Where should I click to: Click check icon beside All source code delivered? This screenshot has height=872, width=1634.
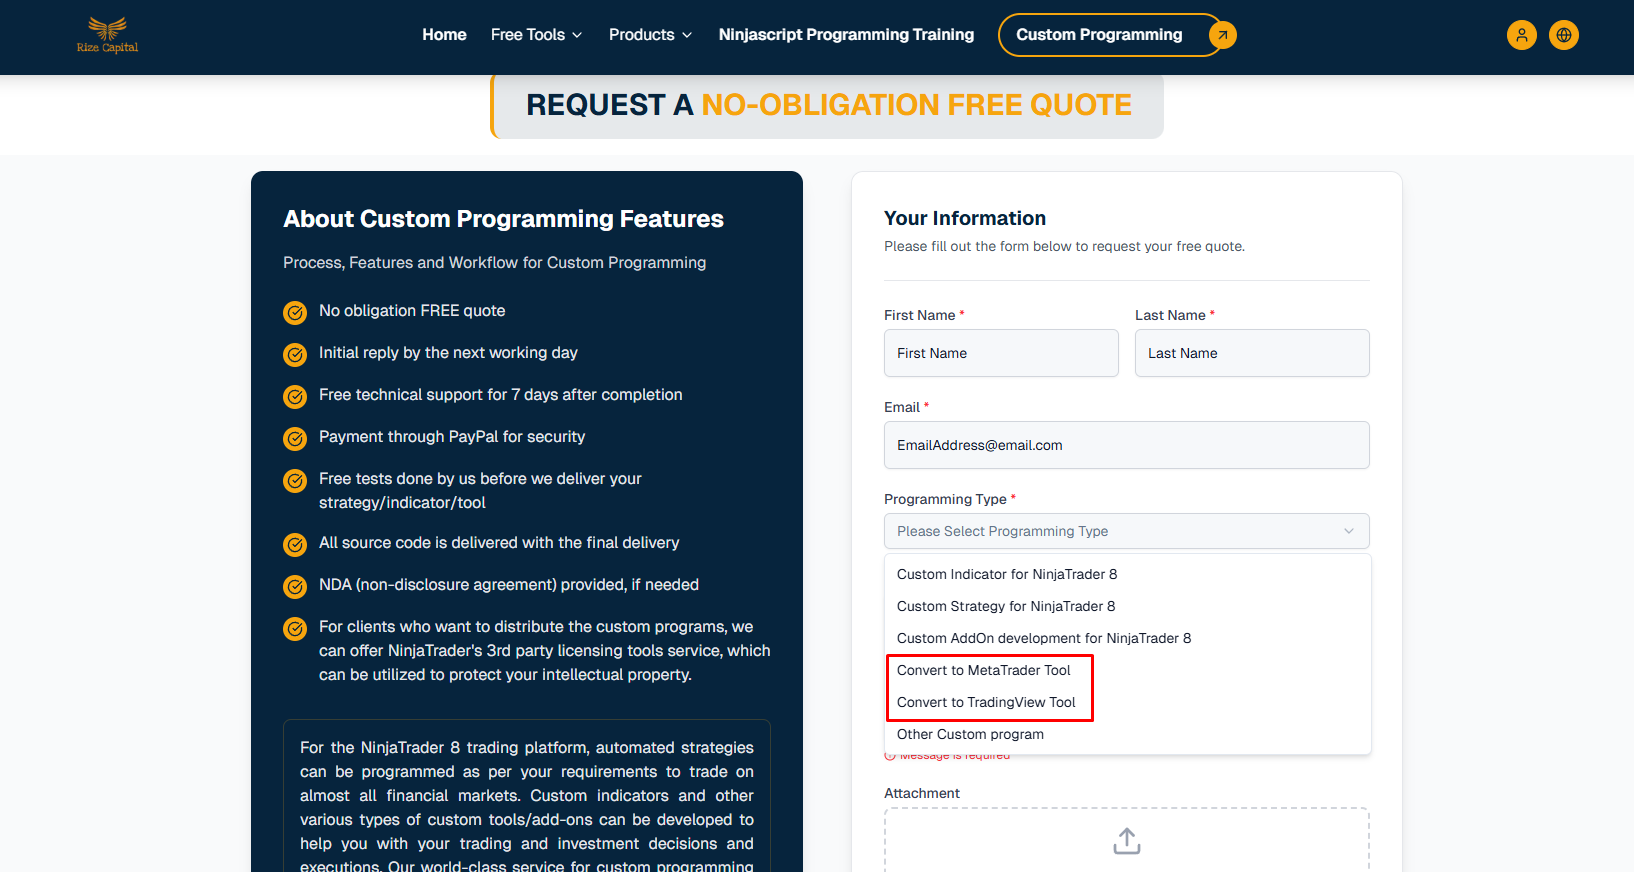click(295, 545)
